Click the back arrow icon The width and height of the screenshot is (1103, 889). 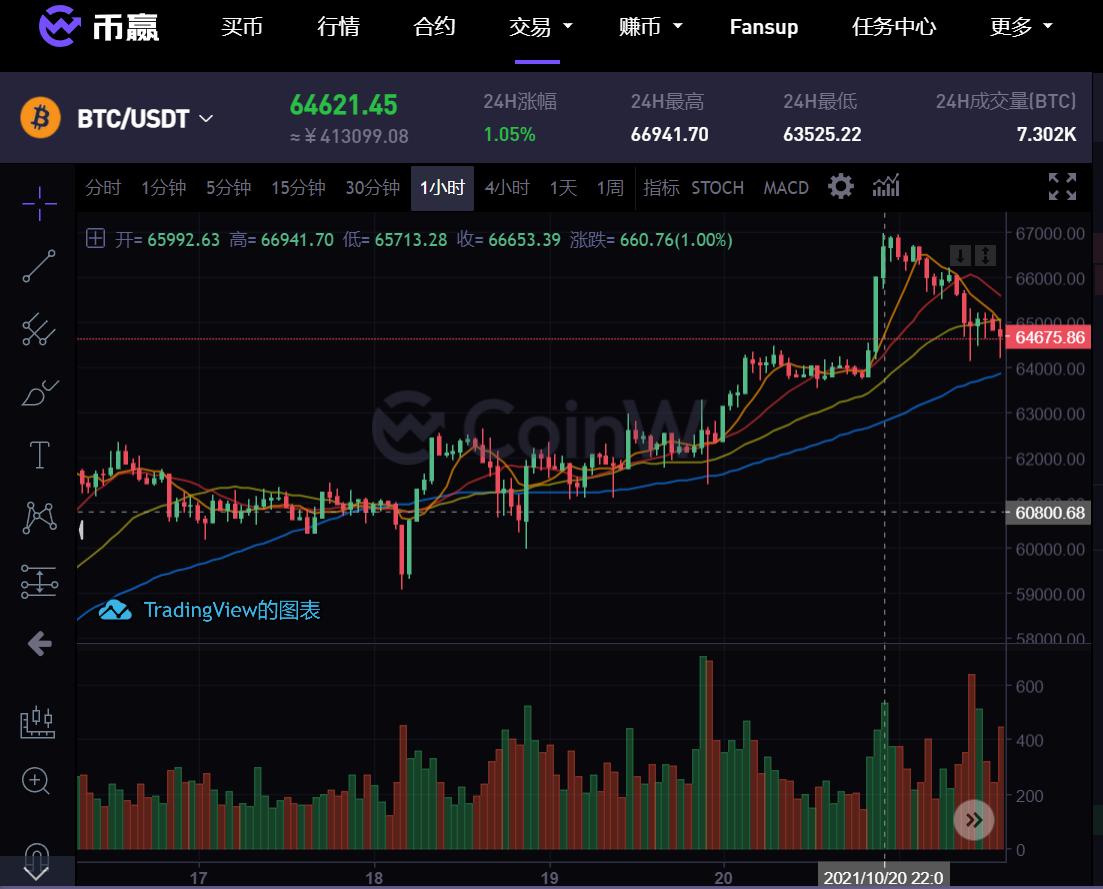click(x=39, y=644)
